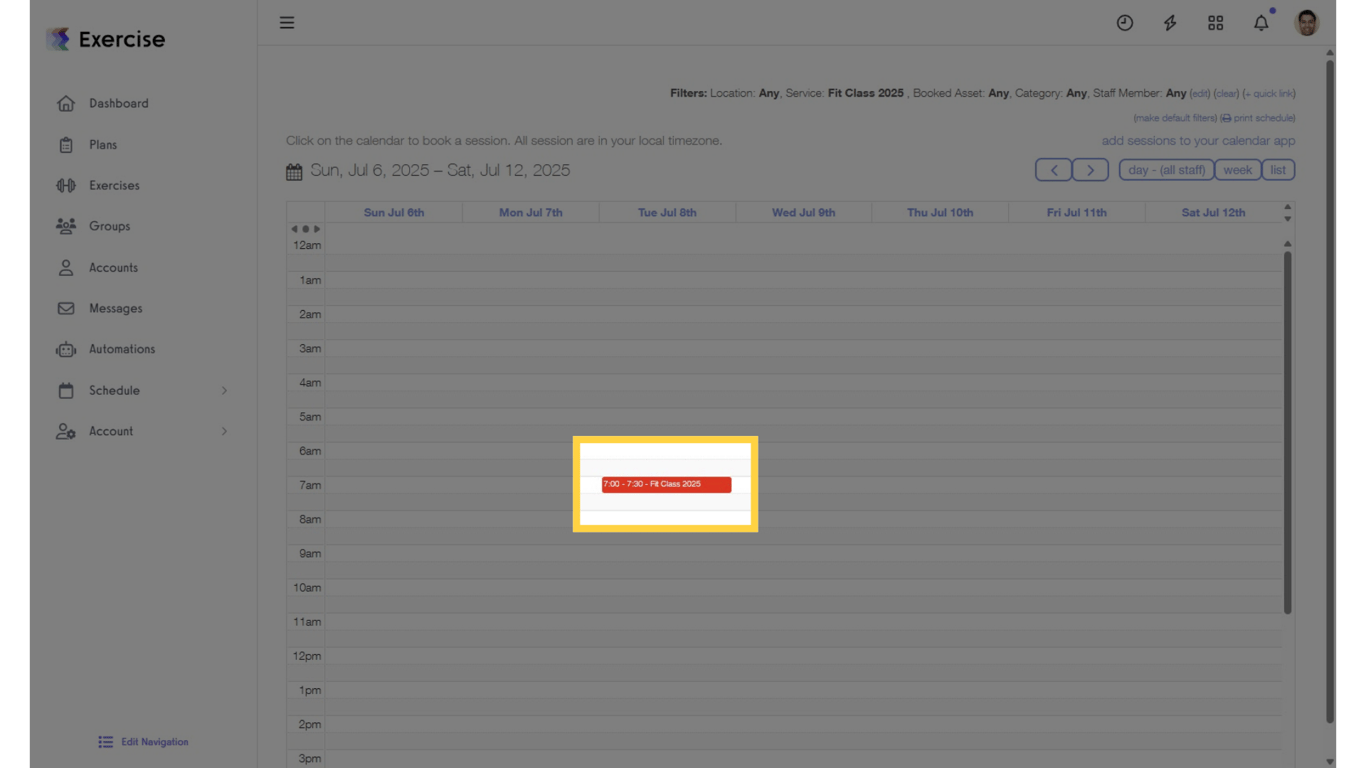1366x768 pixels.
Task: Click add sessions to your calendar app
Action: click(x=1198, y=140)
